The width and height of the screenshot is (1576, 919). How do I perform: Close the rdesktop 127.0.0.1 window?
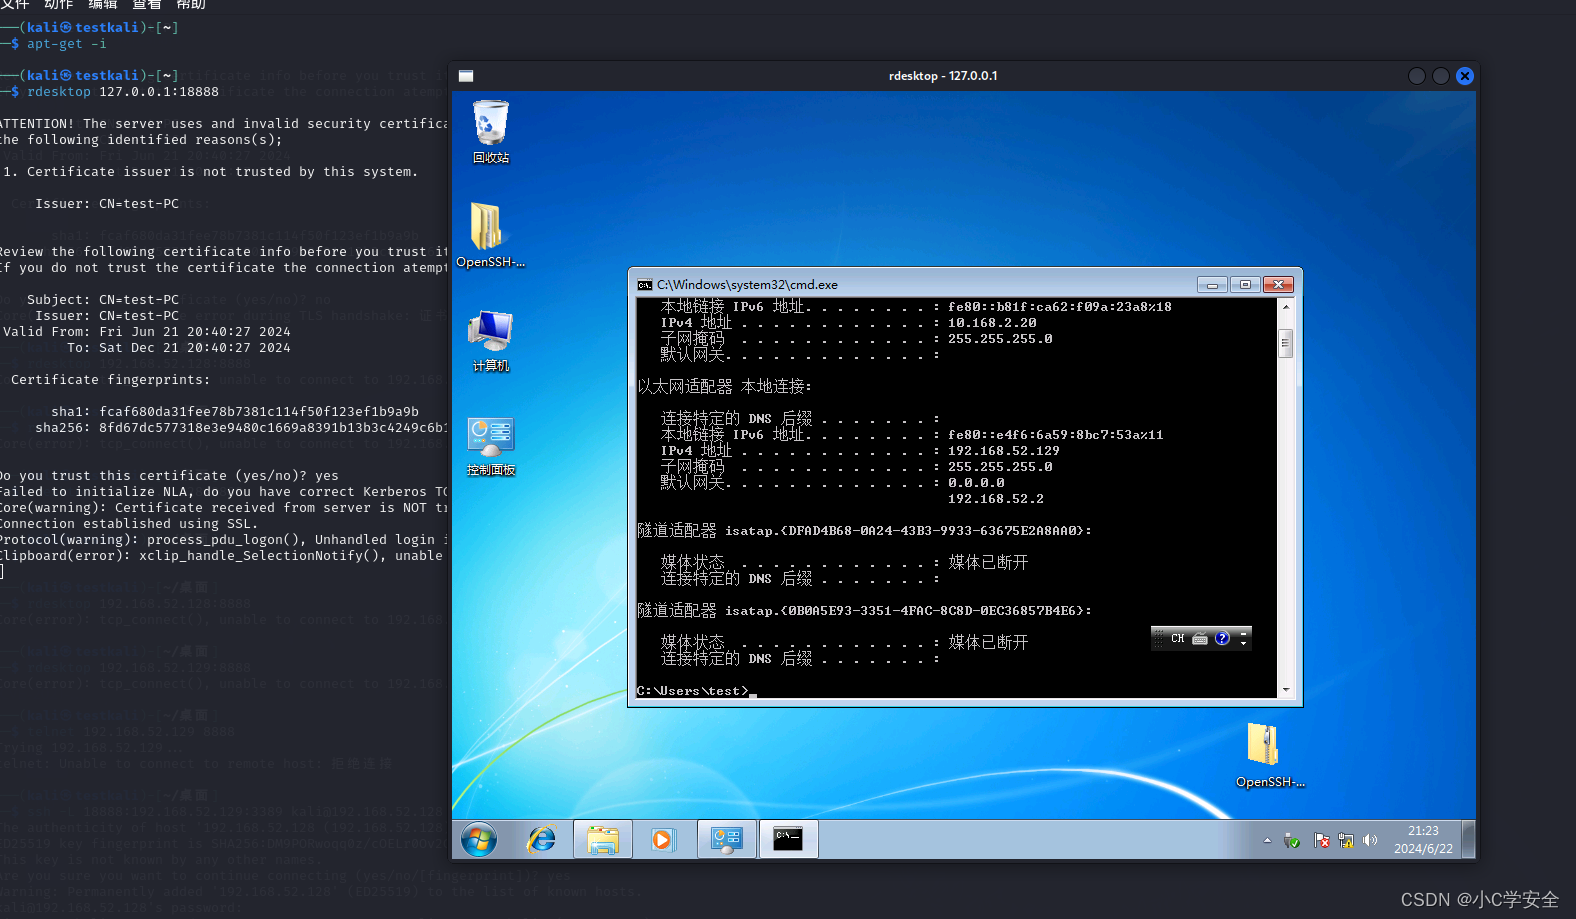click(1465, 76)
